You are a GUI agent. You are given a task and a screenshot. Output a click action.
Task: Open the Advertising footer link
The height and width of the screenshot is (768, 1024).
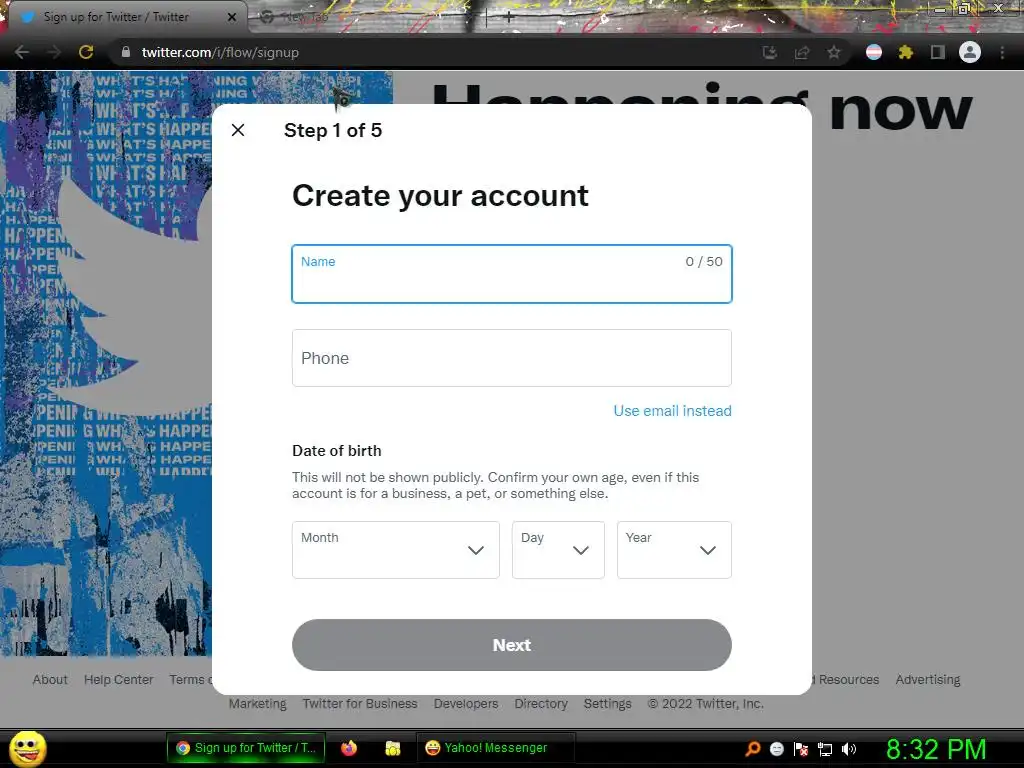click(928, 680)
